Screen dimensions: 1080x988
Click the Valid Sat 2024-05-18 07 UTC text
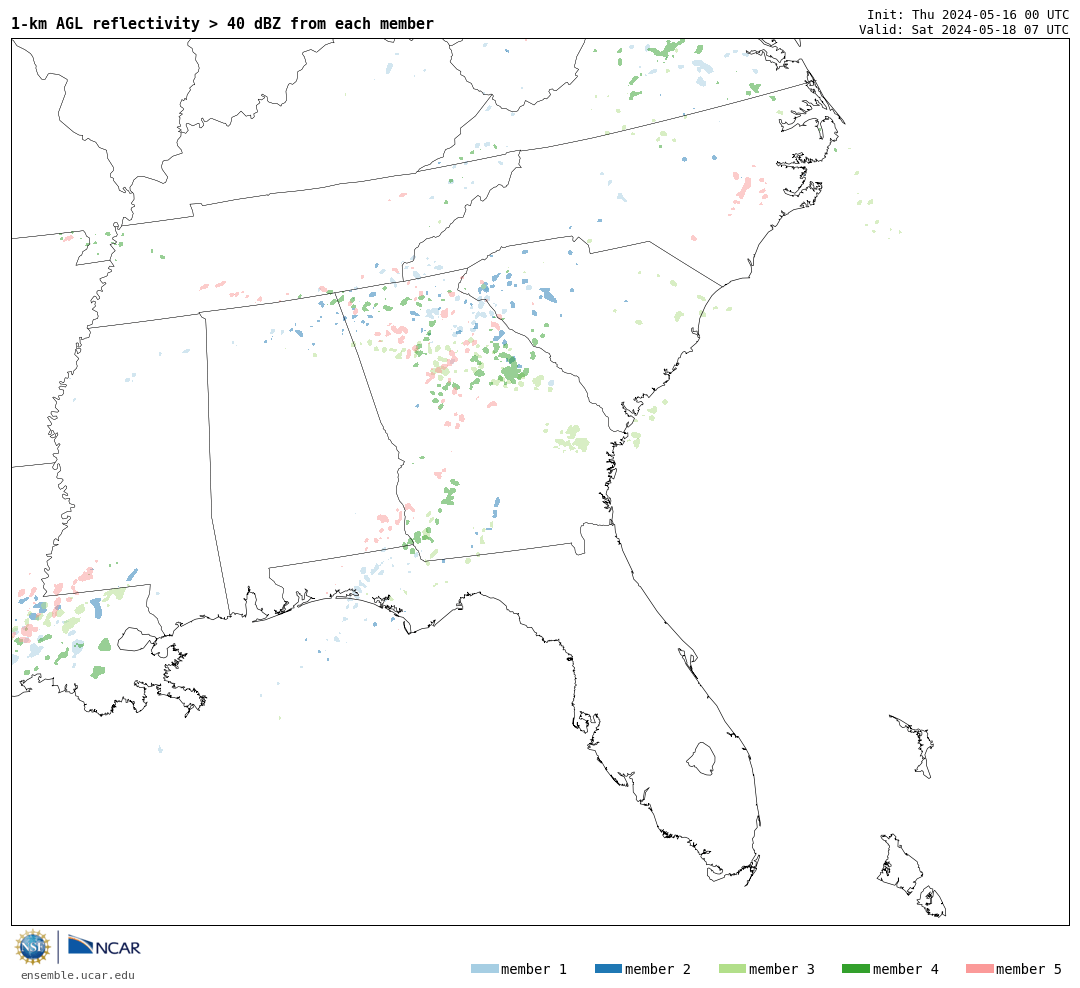click(964, 29)
